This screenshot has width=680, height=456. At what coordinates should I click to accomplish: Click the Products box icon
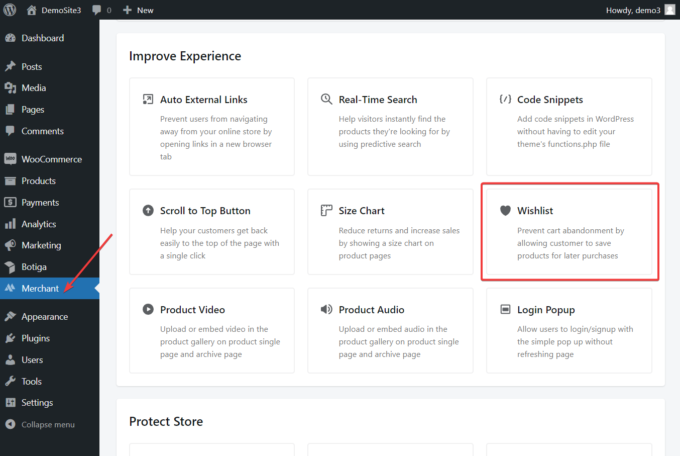pyautogui.click(x=10, y=181)
